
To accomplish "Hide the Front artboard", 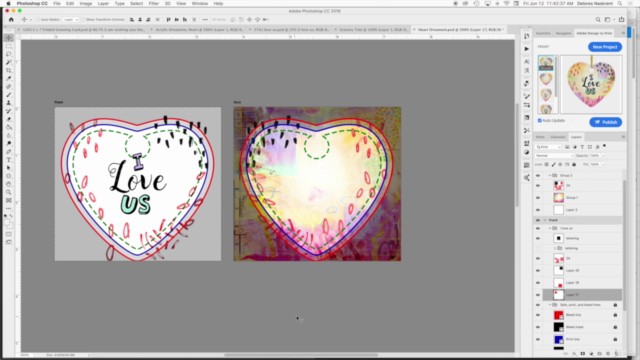I will click(x=538, y=220).
